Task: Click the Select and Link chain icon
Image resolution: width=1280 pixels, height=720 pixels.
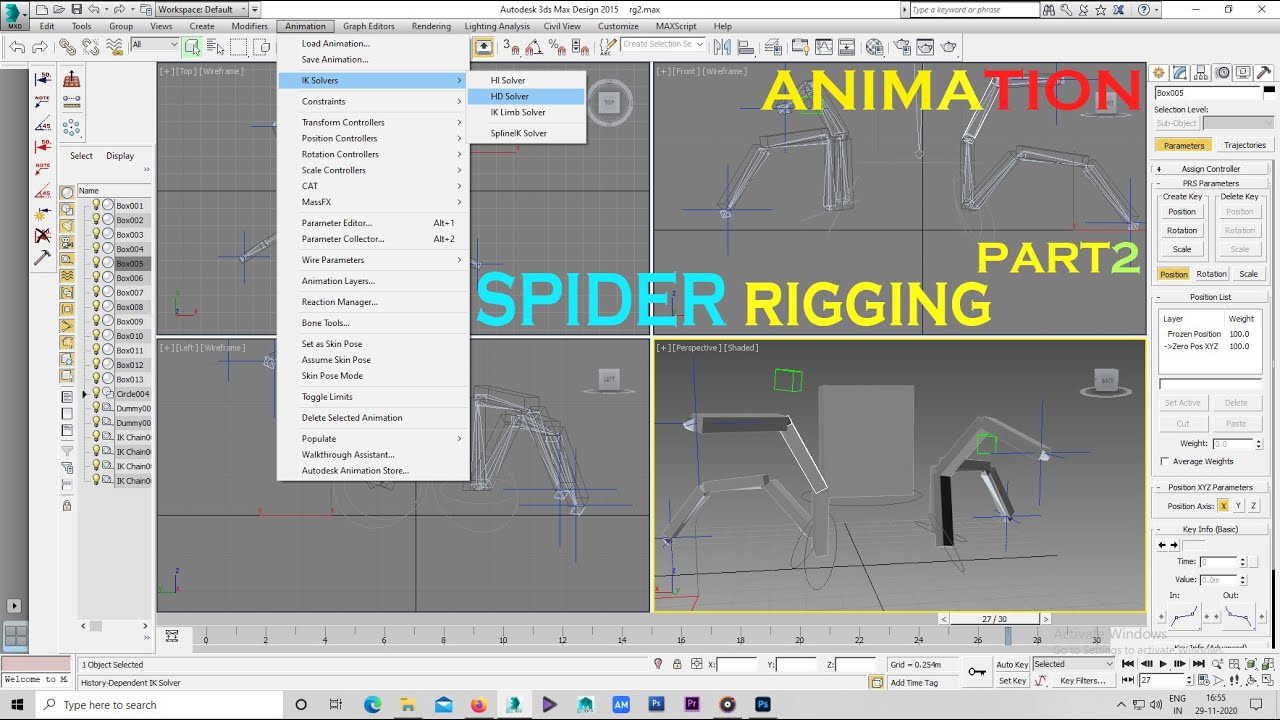Action: pos(66,46)
